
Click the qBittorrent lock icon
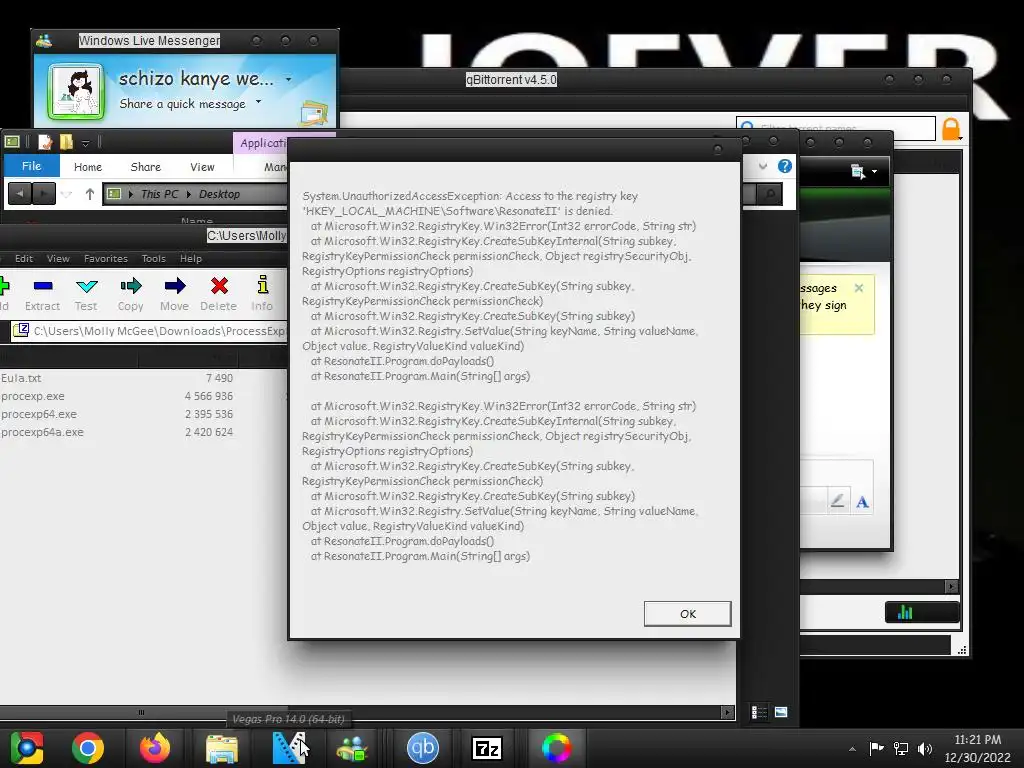point(951,129)
